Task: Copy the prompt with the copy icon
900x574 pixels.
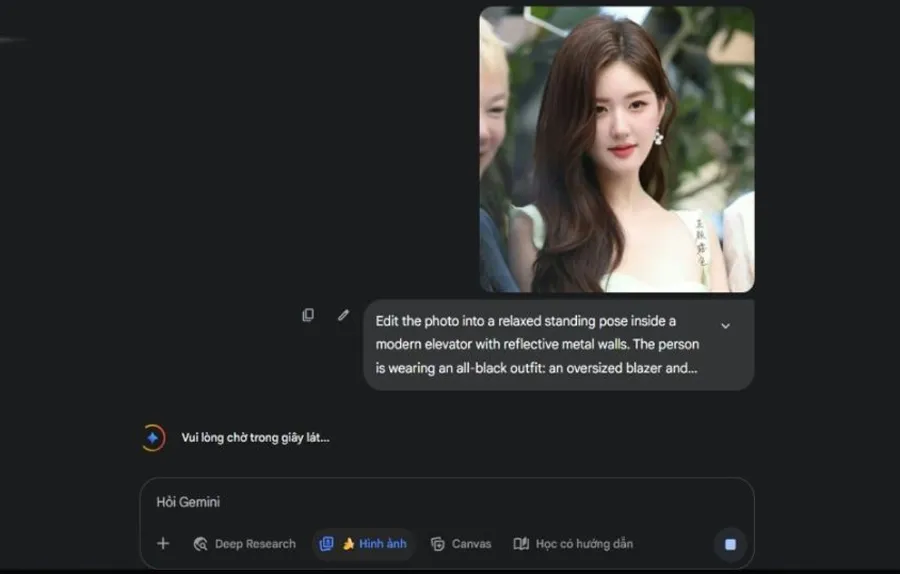Action: [308, 315]
